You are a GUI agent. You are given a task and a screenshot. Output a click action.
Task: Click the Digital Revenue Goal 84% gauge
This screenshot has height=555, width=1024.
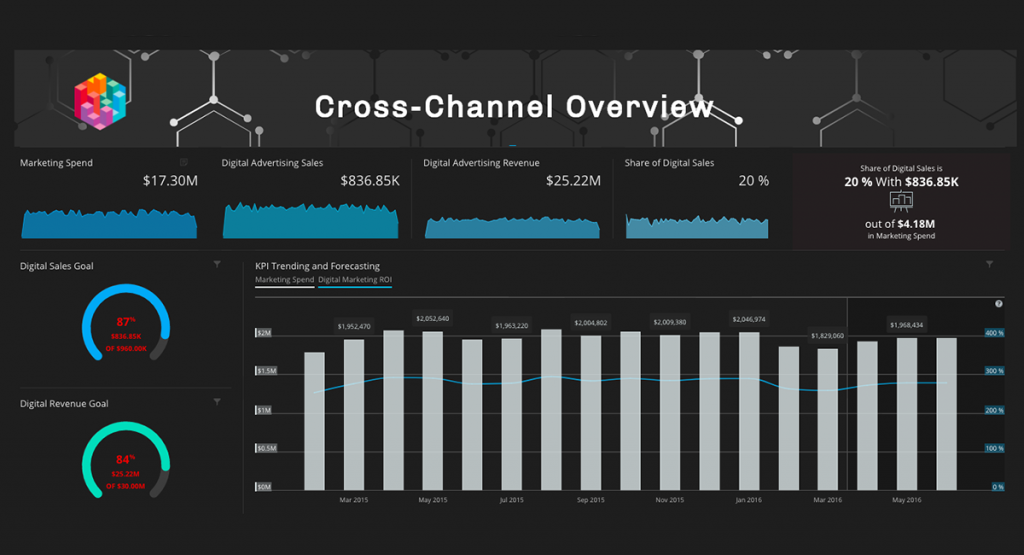[126, 460]
